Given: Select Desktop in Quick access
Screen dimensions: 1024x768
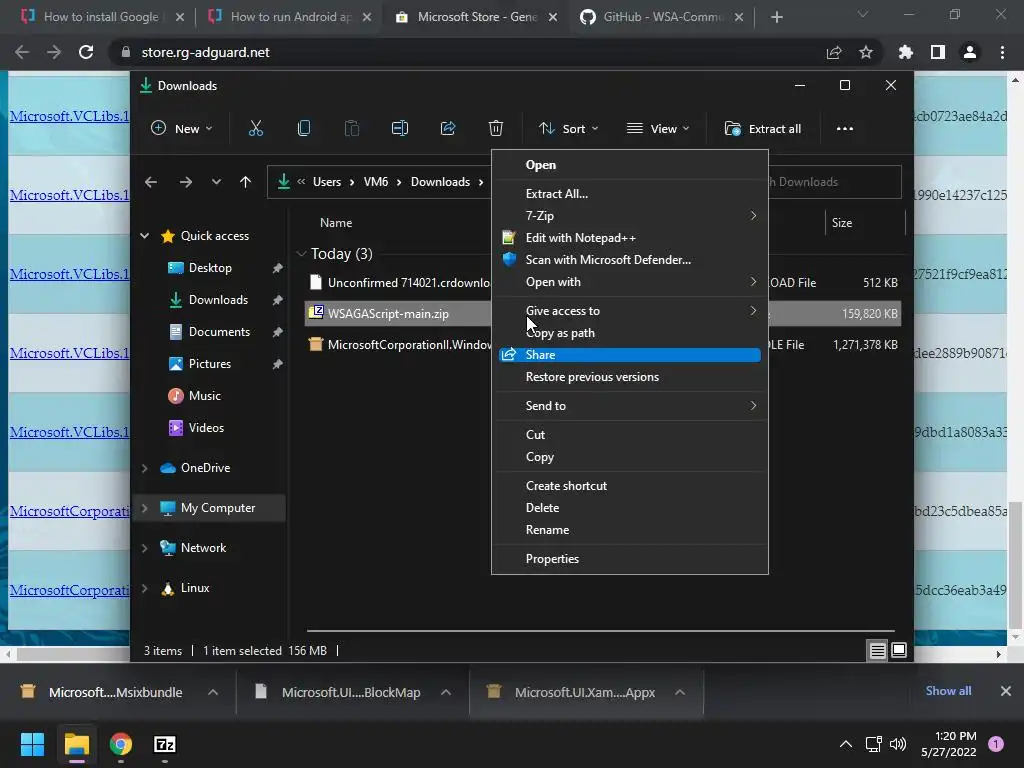Looking at the screenshot, I should [x=210, y=268].
